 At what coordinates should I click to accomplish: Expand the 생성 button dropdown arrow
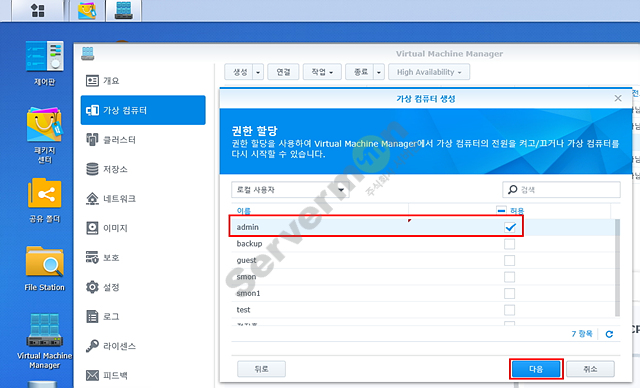[x=258, y=72]
